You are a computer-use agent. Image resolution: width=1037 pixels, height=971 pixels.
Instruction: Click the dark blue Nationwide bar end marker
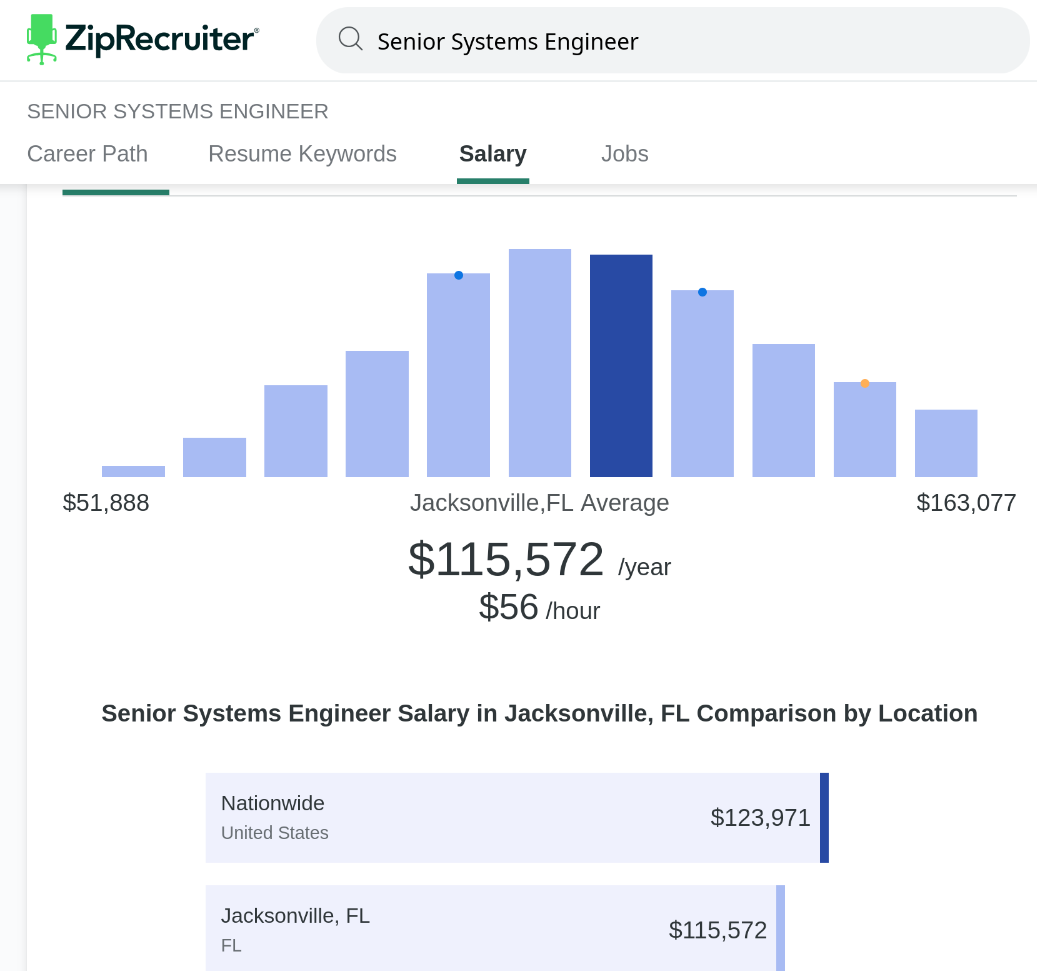click(x=824, y=818)
